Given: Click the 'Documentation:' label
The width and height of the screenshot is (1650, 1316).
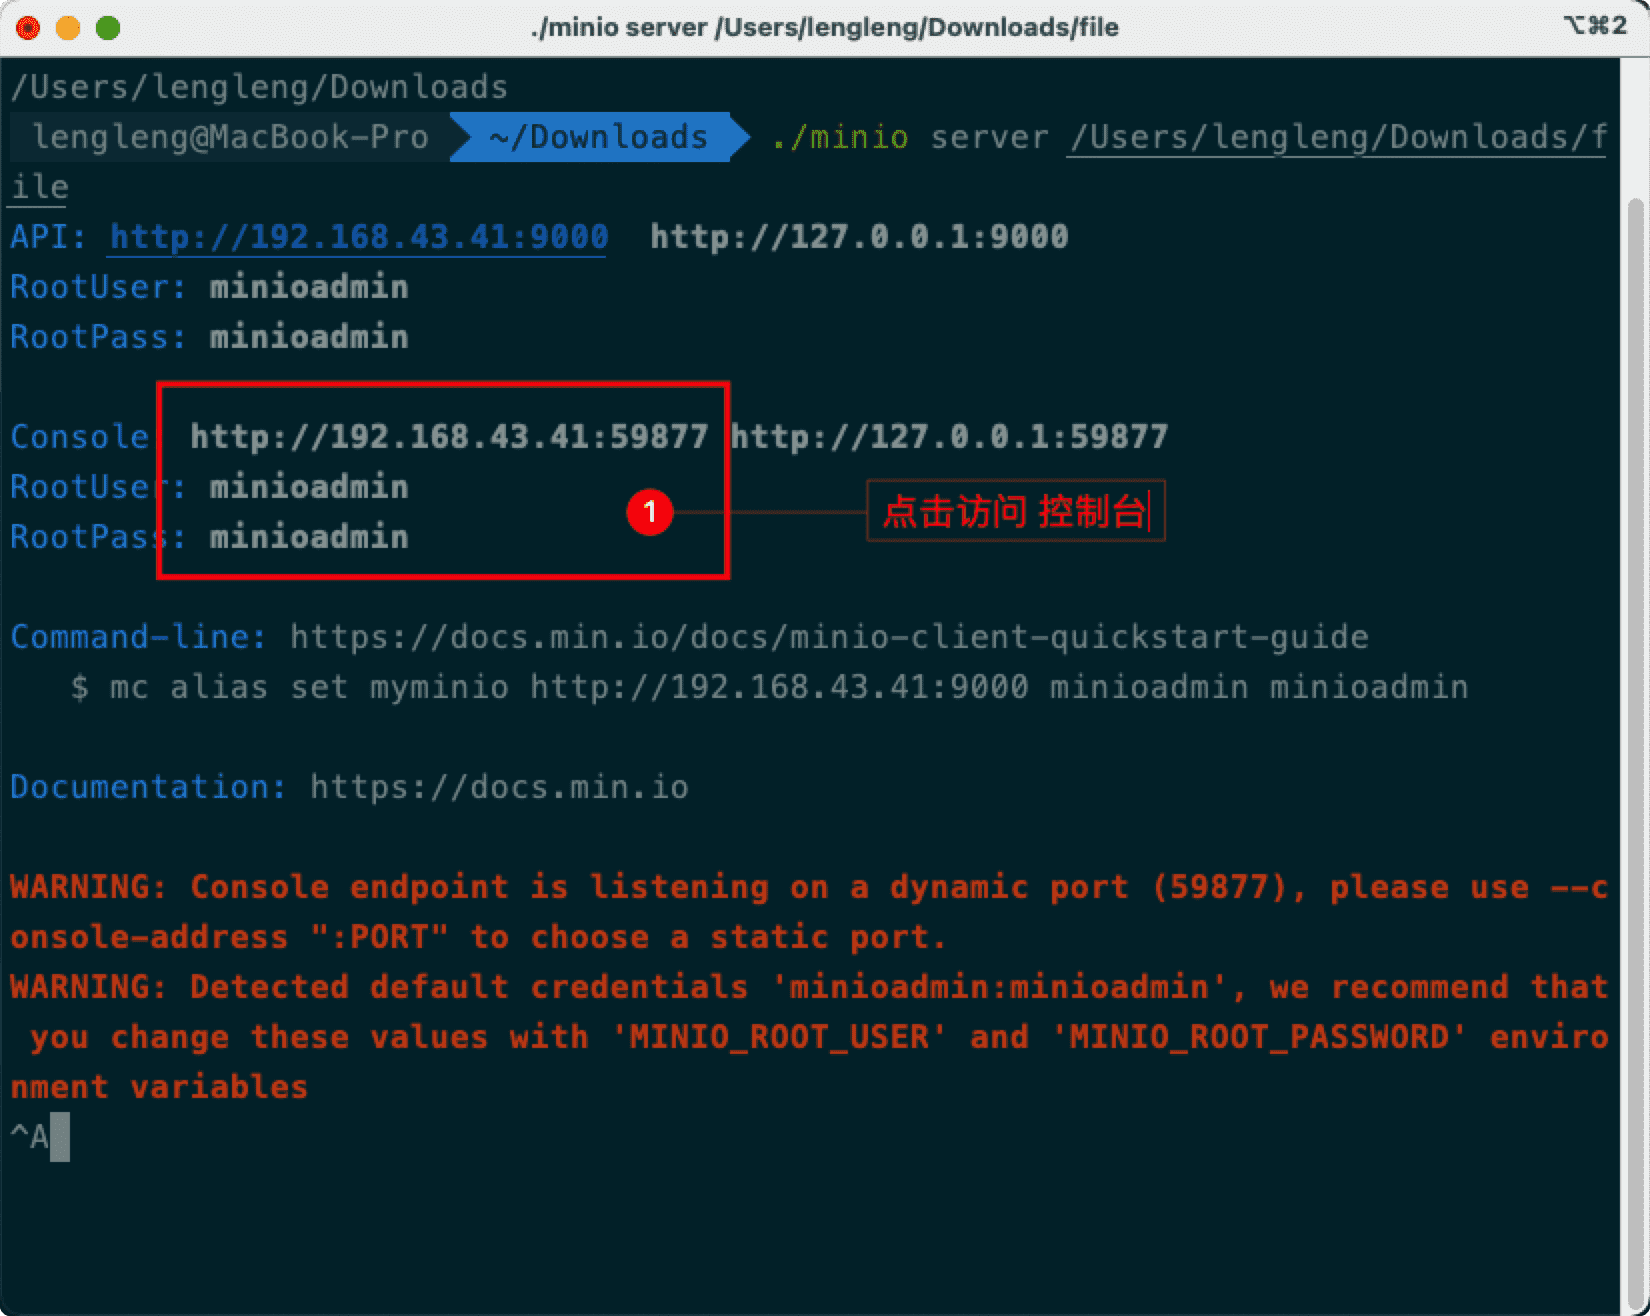Looking at the screenshot, I should click(149, 787).
